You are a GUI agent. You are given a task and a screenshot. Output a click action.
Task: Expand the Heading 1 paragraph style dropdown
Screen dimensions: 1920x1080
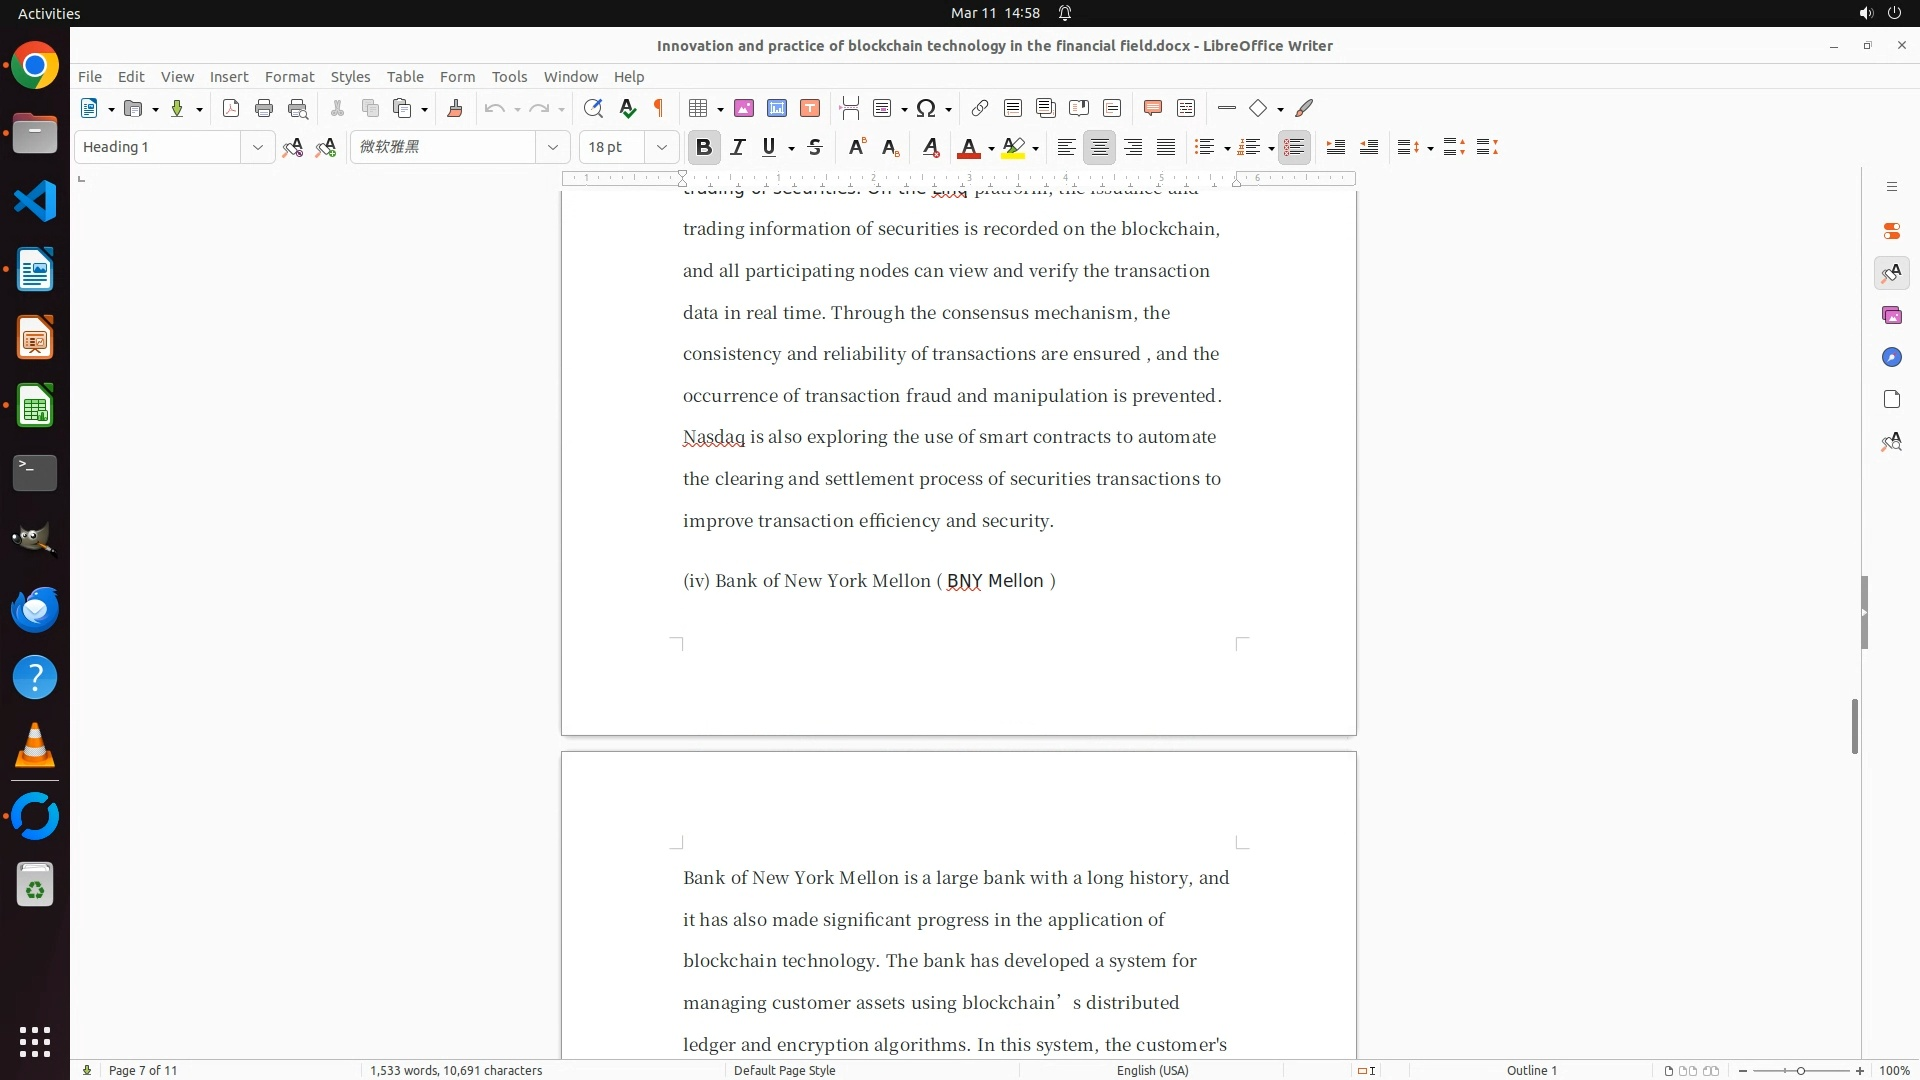257,147
